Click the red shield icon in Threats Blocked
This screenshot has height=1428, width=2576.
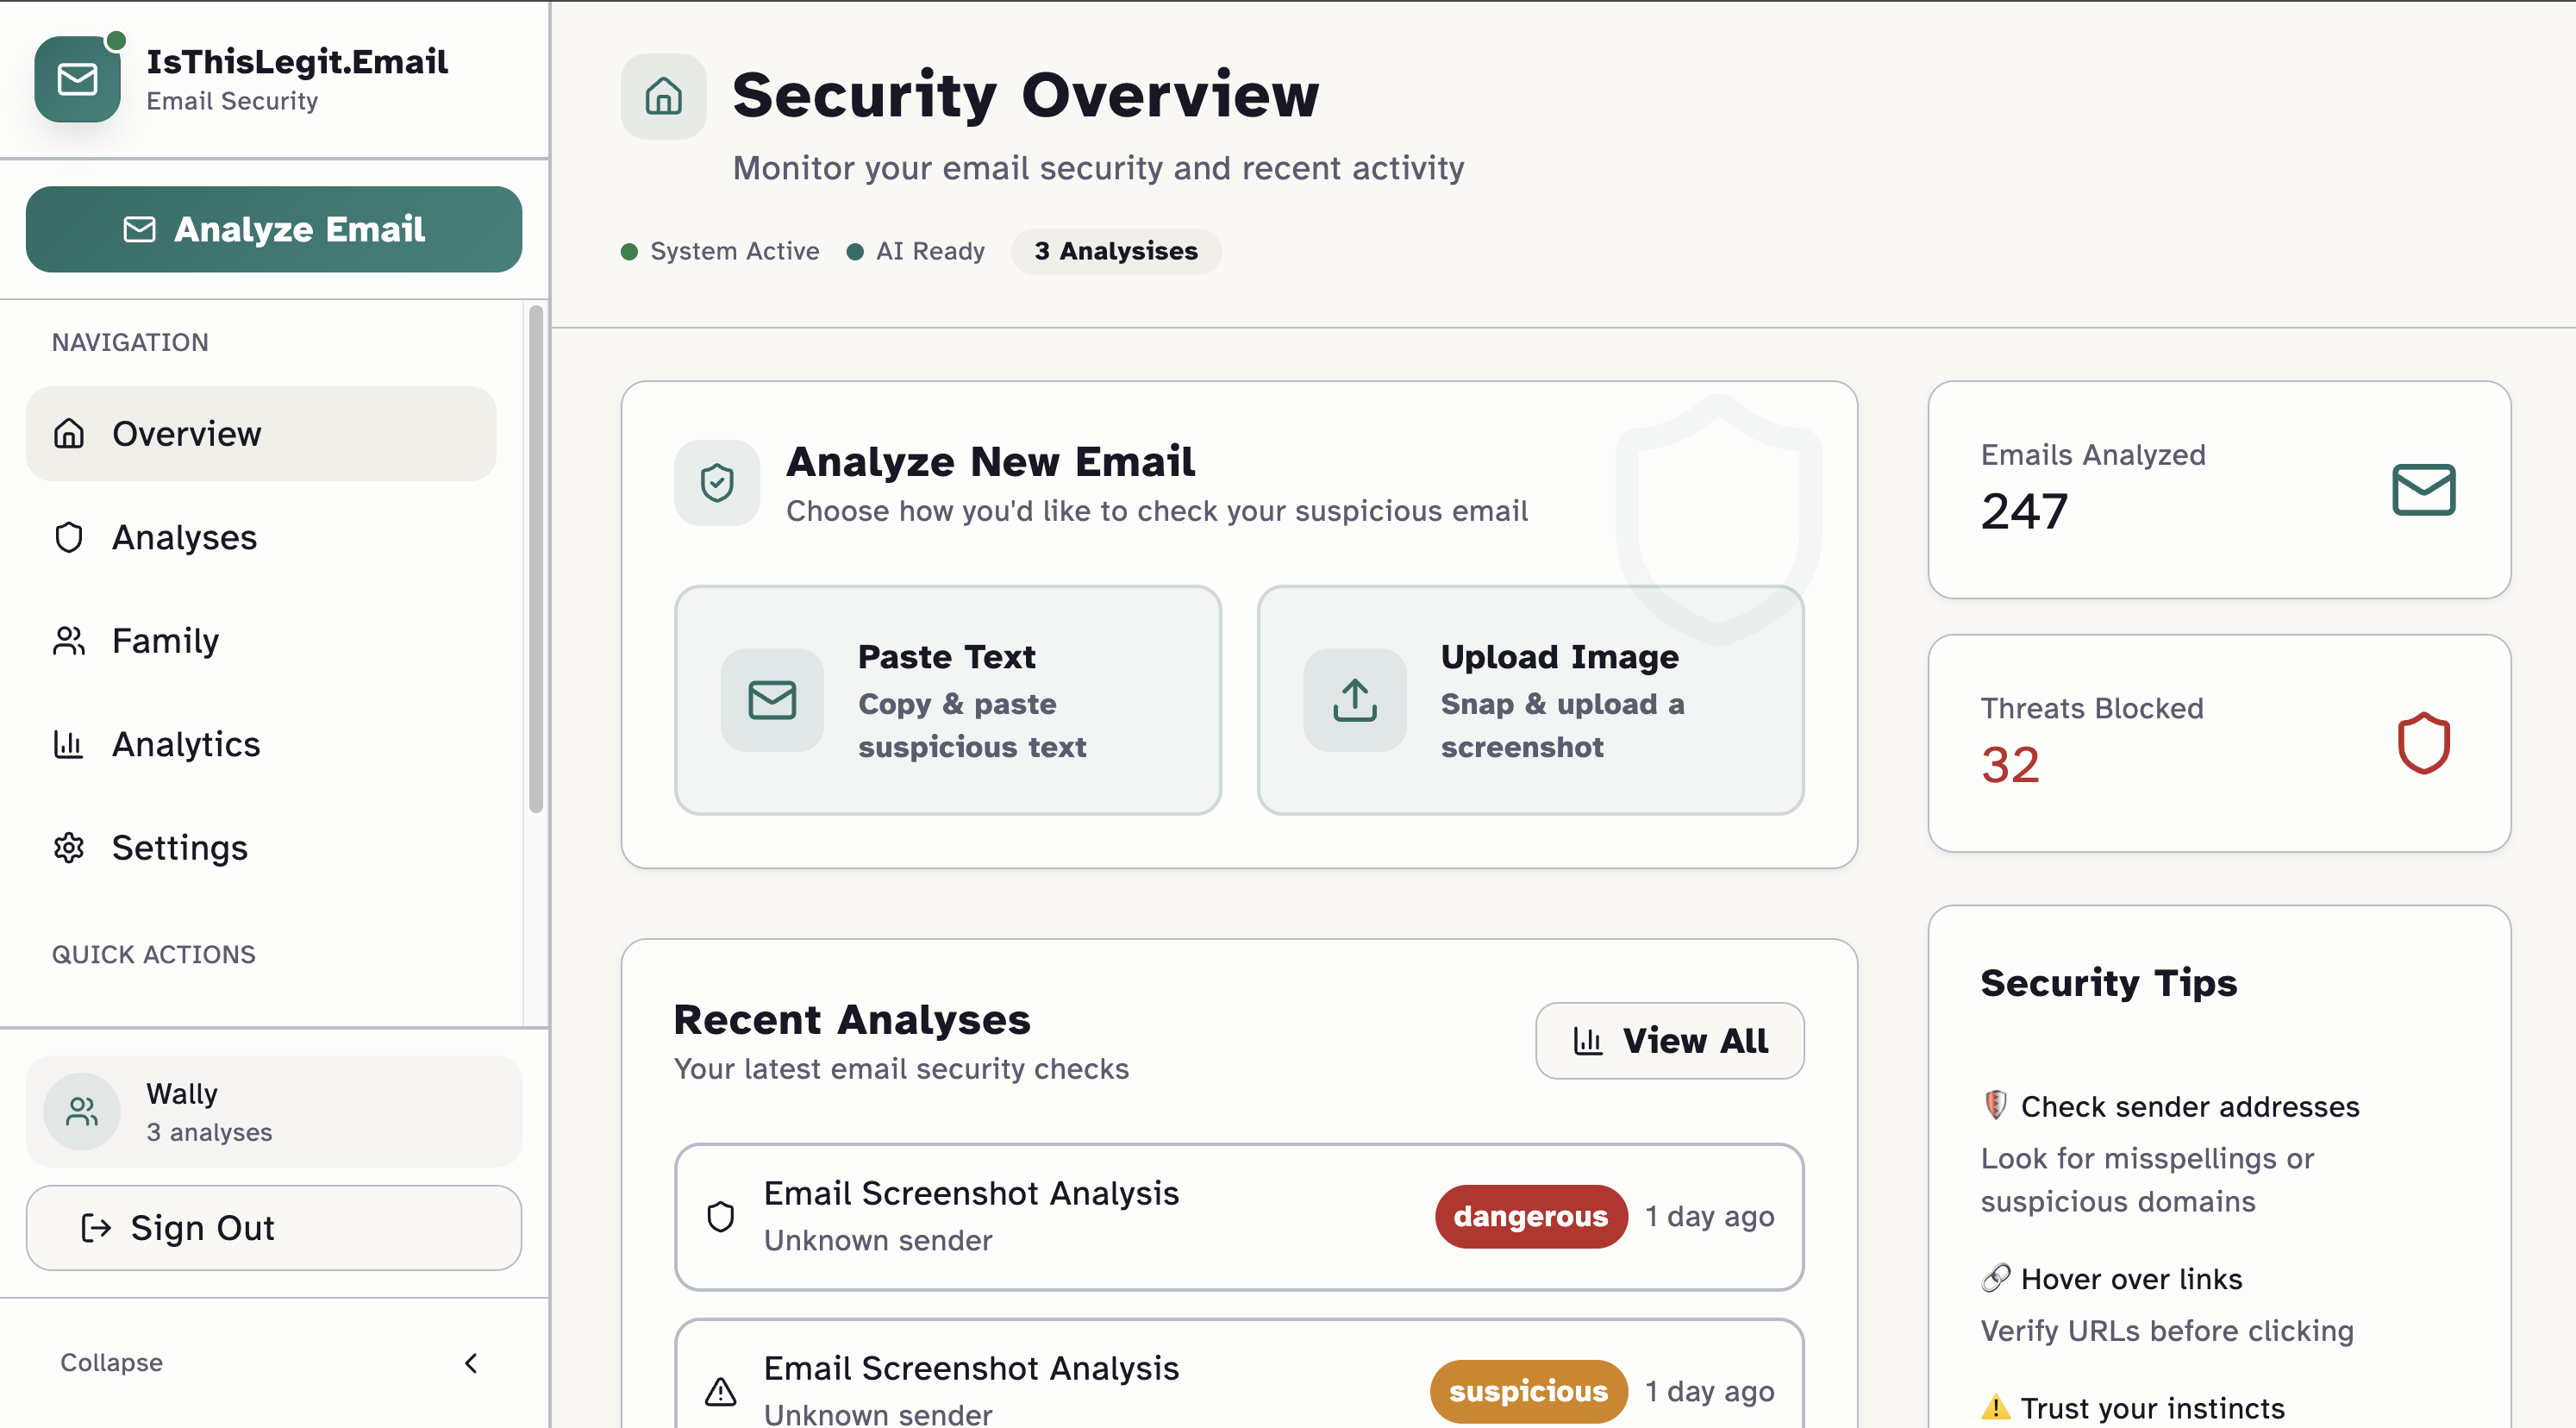point(2423,743)
